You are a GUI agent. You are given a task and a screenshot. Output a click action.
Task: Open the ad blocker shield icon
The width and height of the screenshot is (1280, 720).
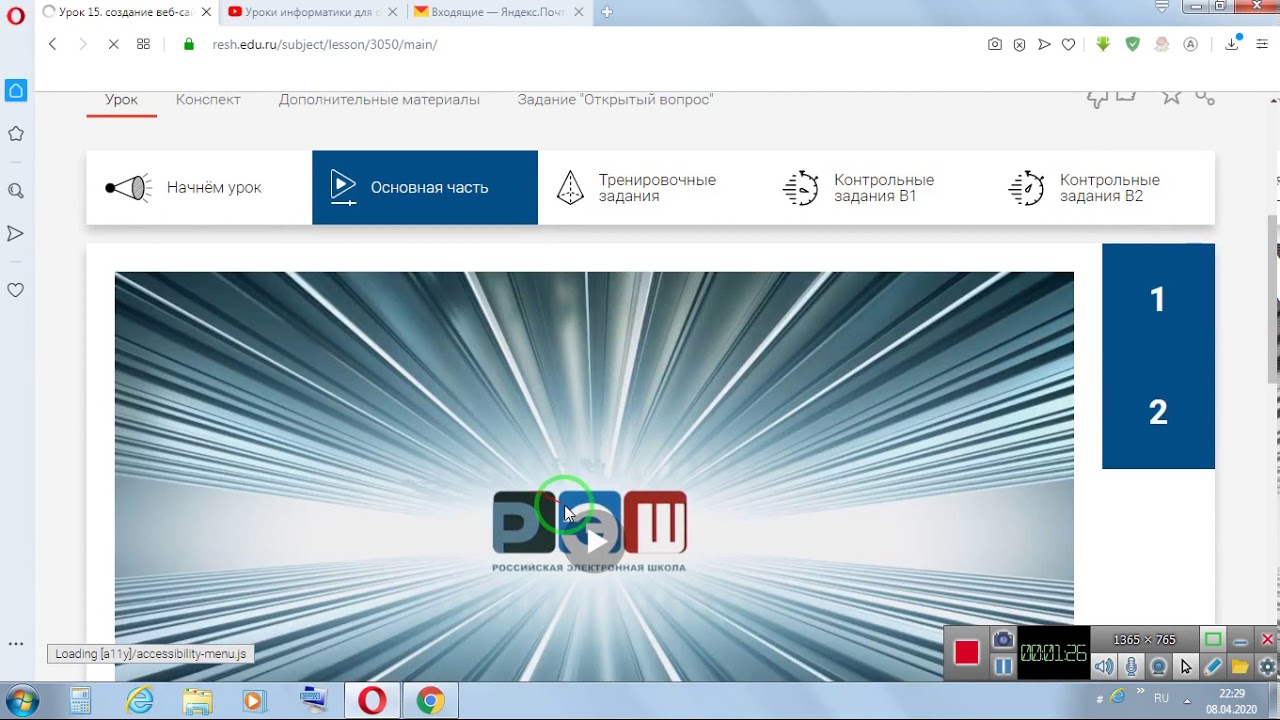coord(1019,44)
